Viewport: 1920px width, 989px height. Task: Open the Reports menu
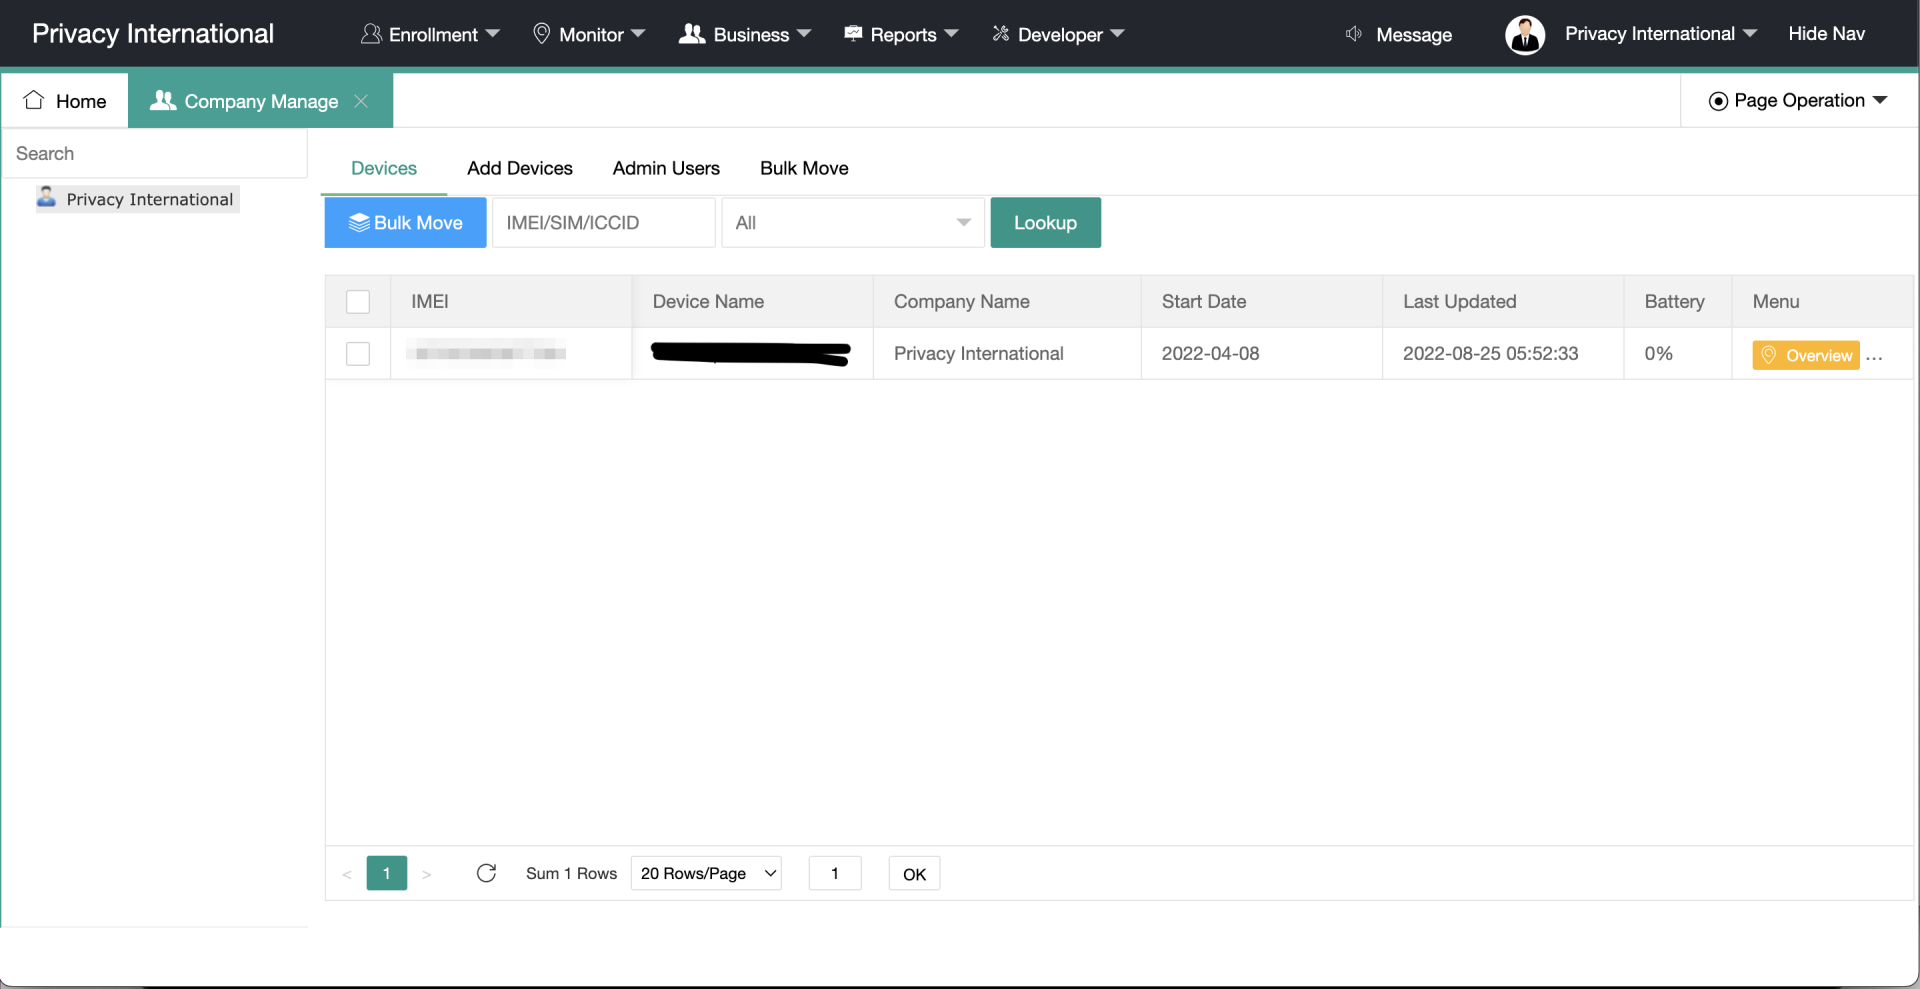(x=901, y=35)
